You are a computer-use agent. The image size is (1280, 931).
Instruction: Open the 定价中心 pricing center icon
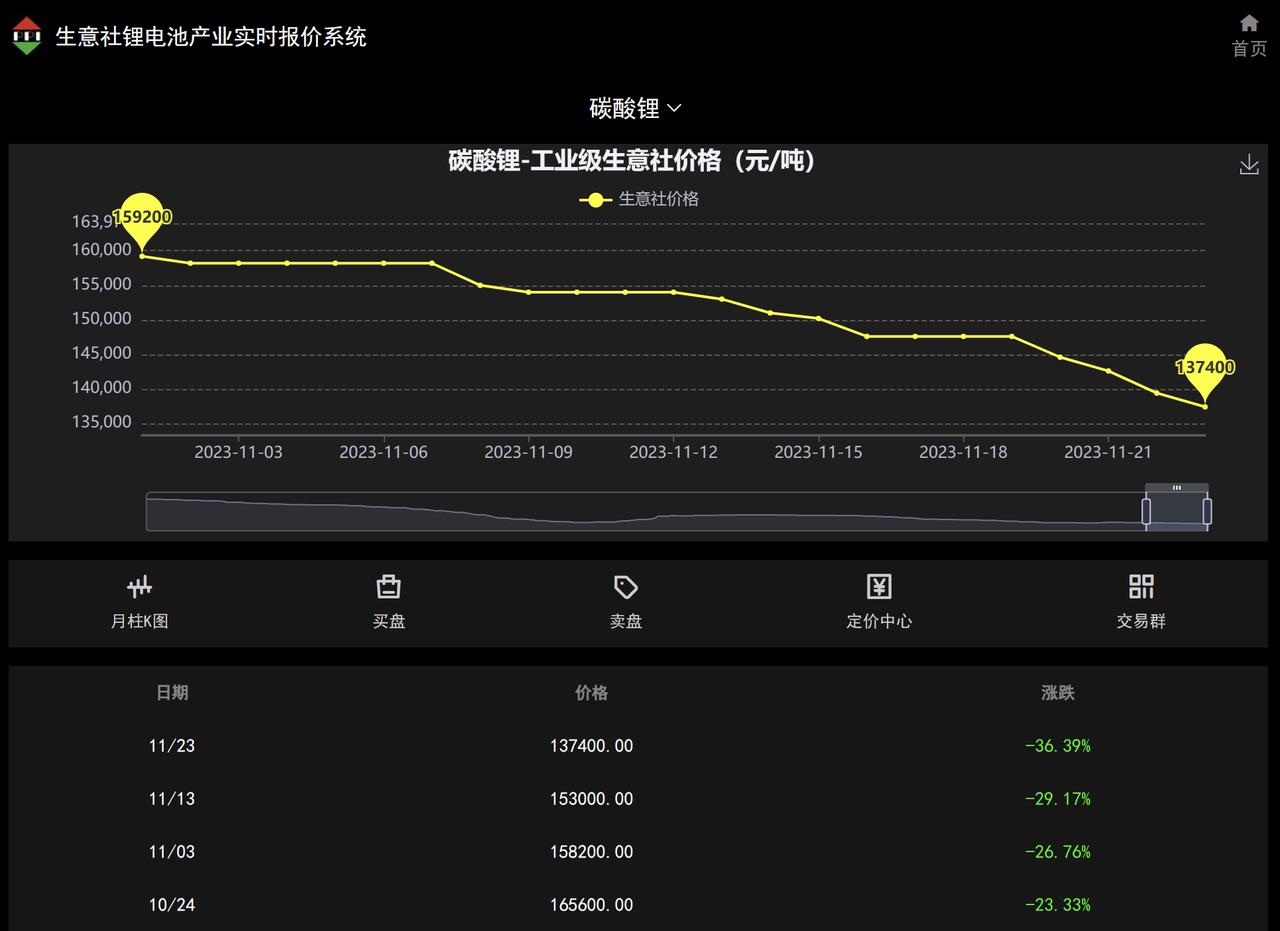tap(879, 587)
